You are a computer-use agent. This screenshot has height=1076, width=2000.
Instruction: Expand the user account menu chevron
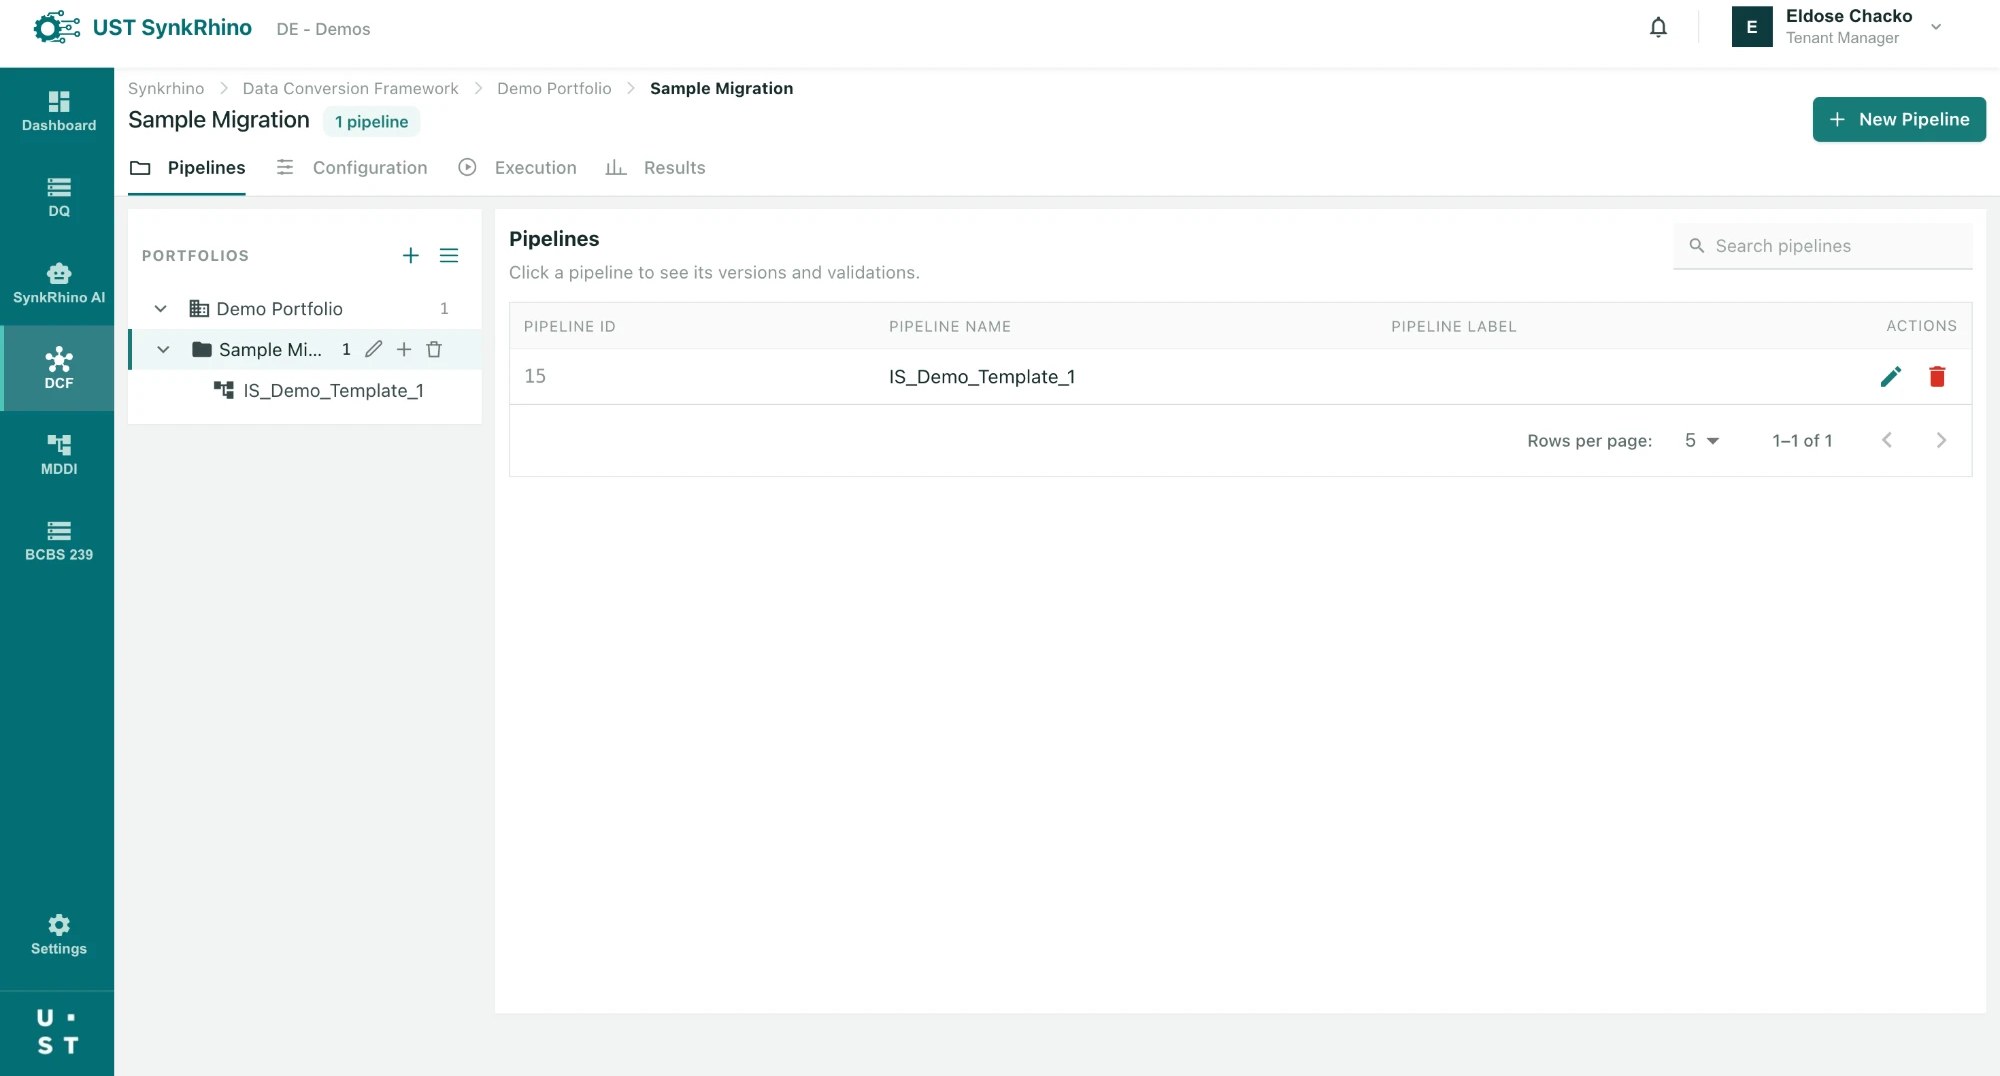pyautogui.click(x=1936, y=27)
